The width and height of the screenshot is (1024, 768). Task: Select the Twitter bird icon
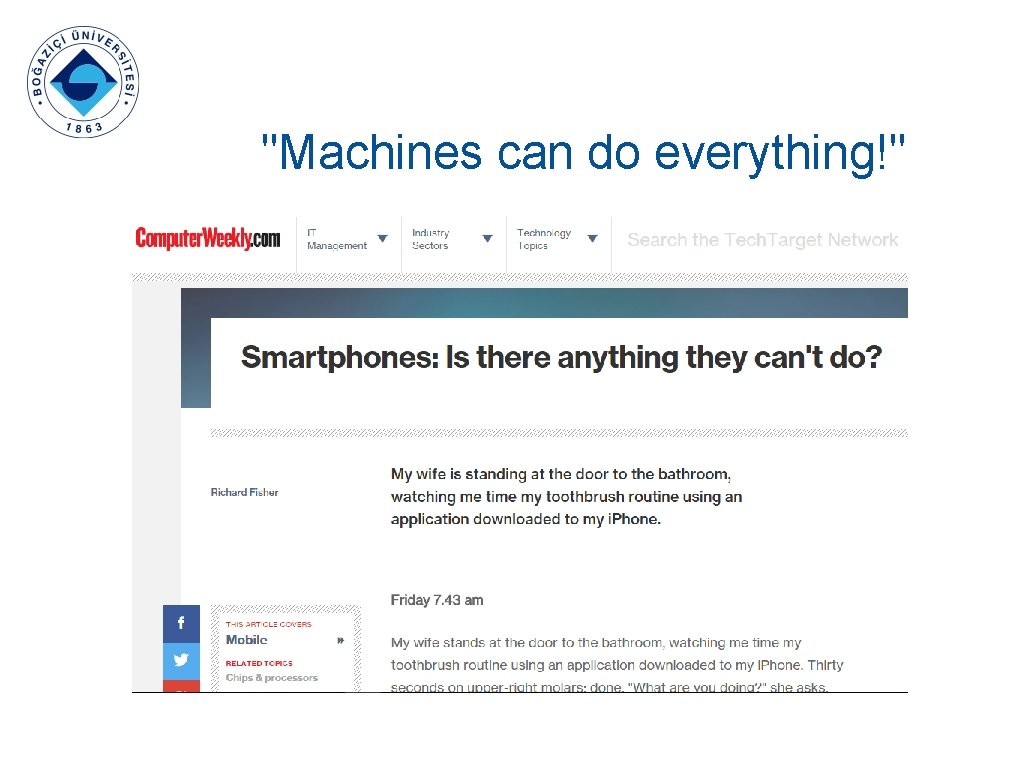pos(181,660)
